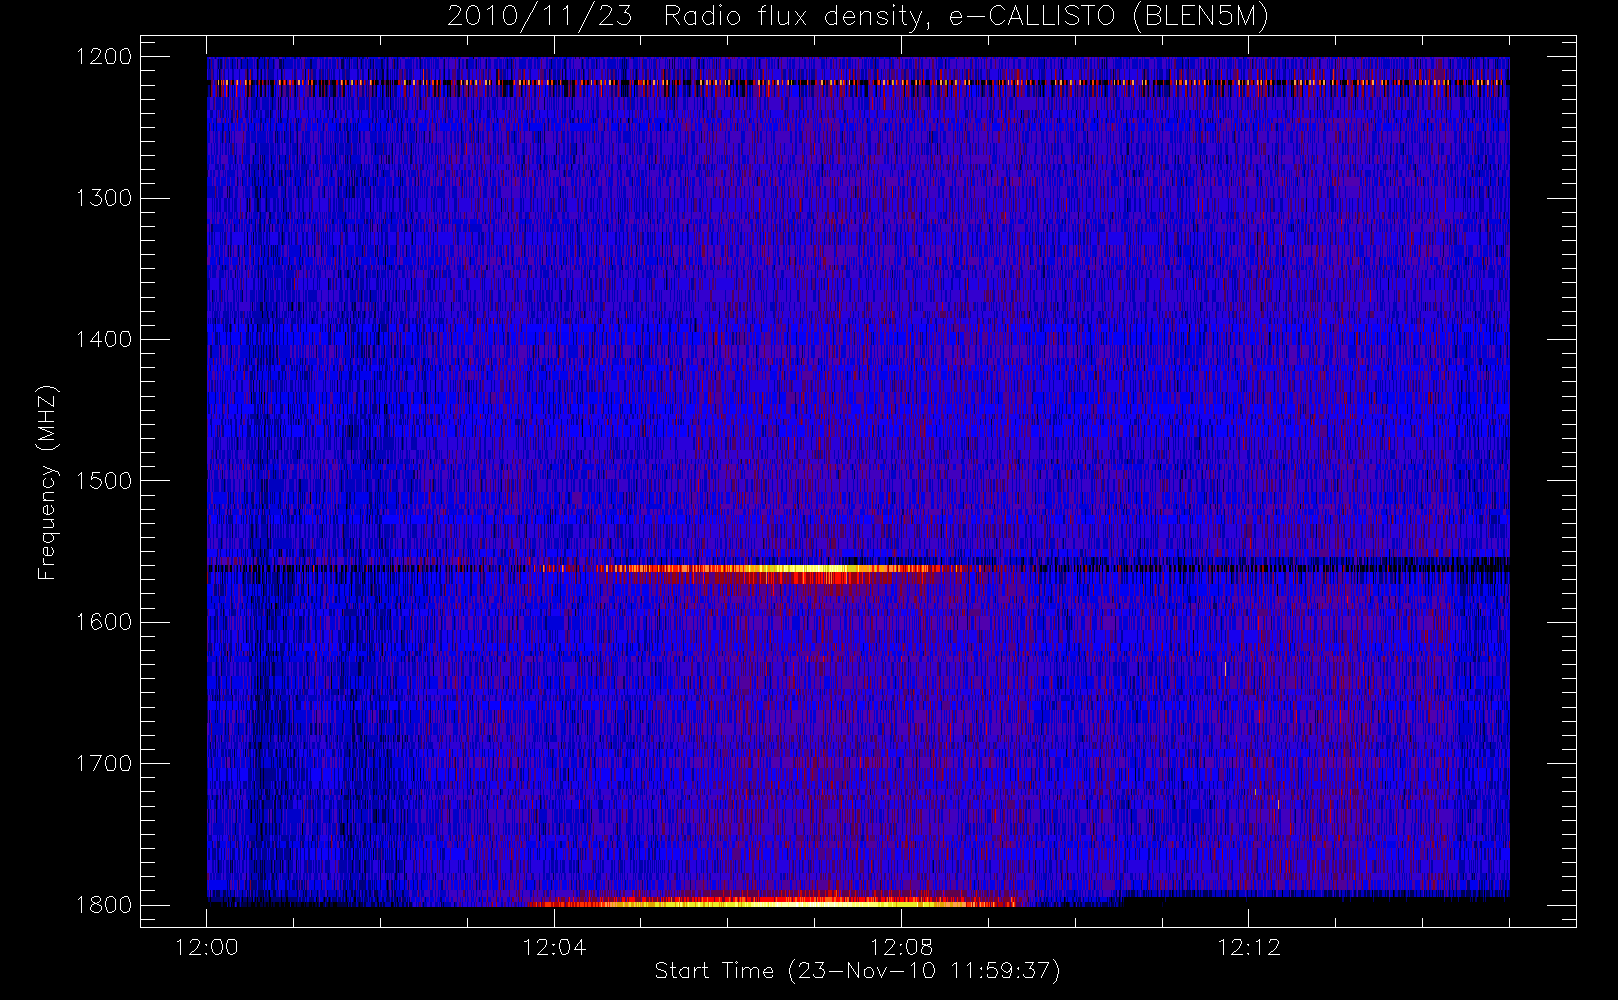Click the 1400 frequency tick label
This screenshot has height=1000, width=1618.
coord(104,340)
